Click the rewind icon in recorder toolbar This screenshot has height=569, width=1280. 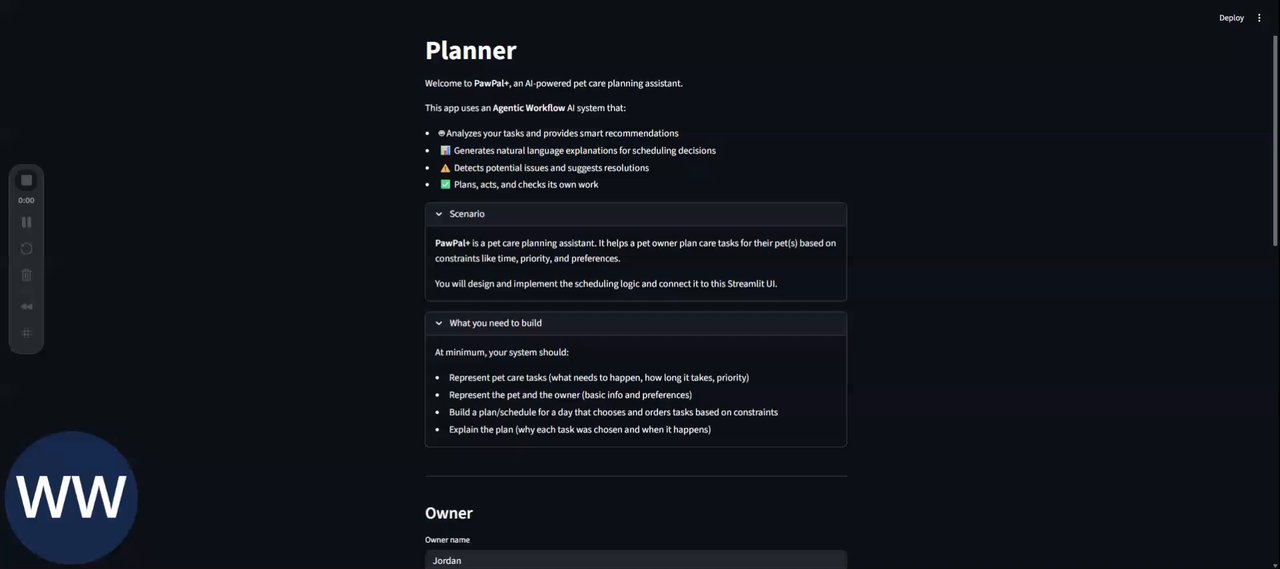pos(27,307)
